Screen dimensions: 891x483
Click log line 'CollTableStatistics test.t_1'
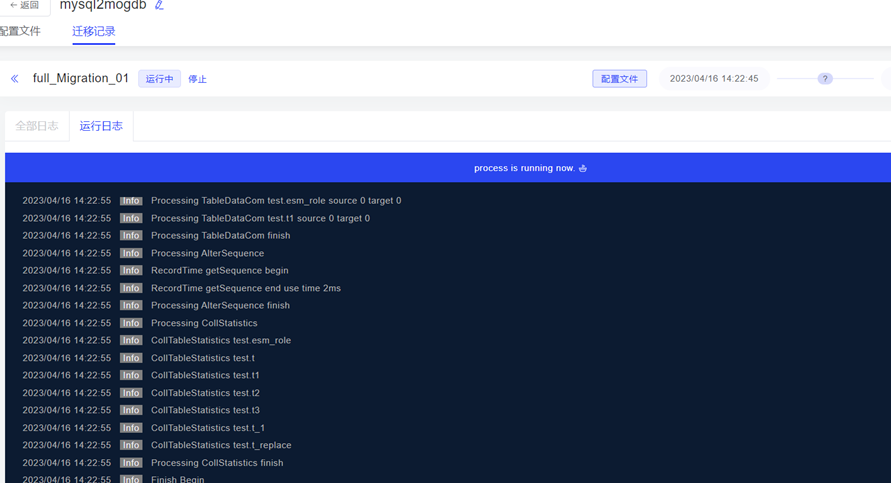pos(208,428)
